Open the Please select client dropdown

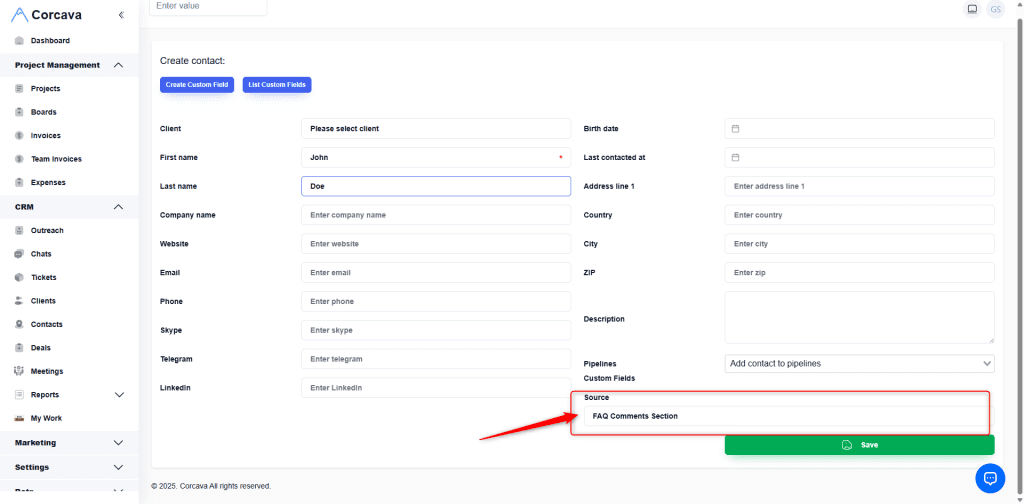(x=436, y=129)
